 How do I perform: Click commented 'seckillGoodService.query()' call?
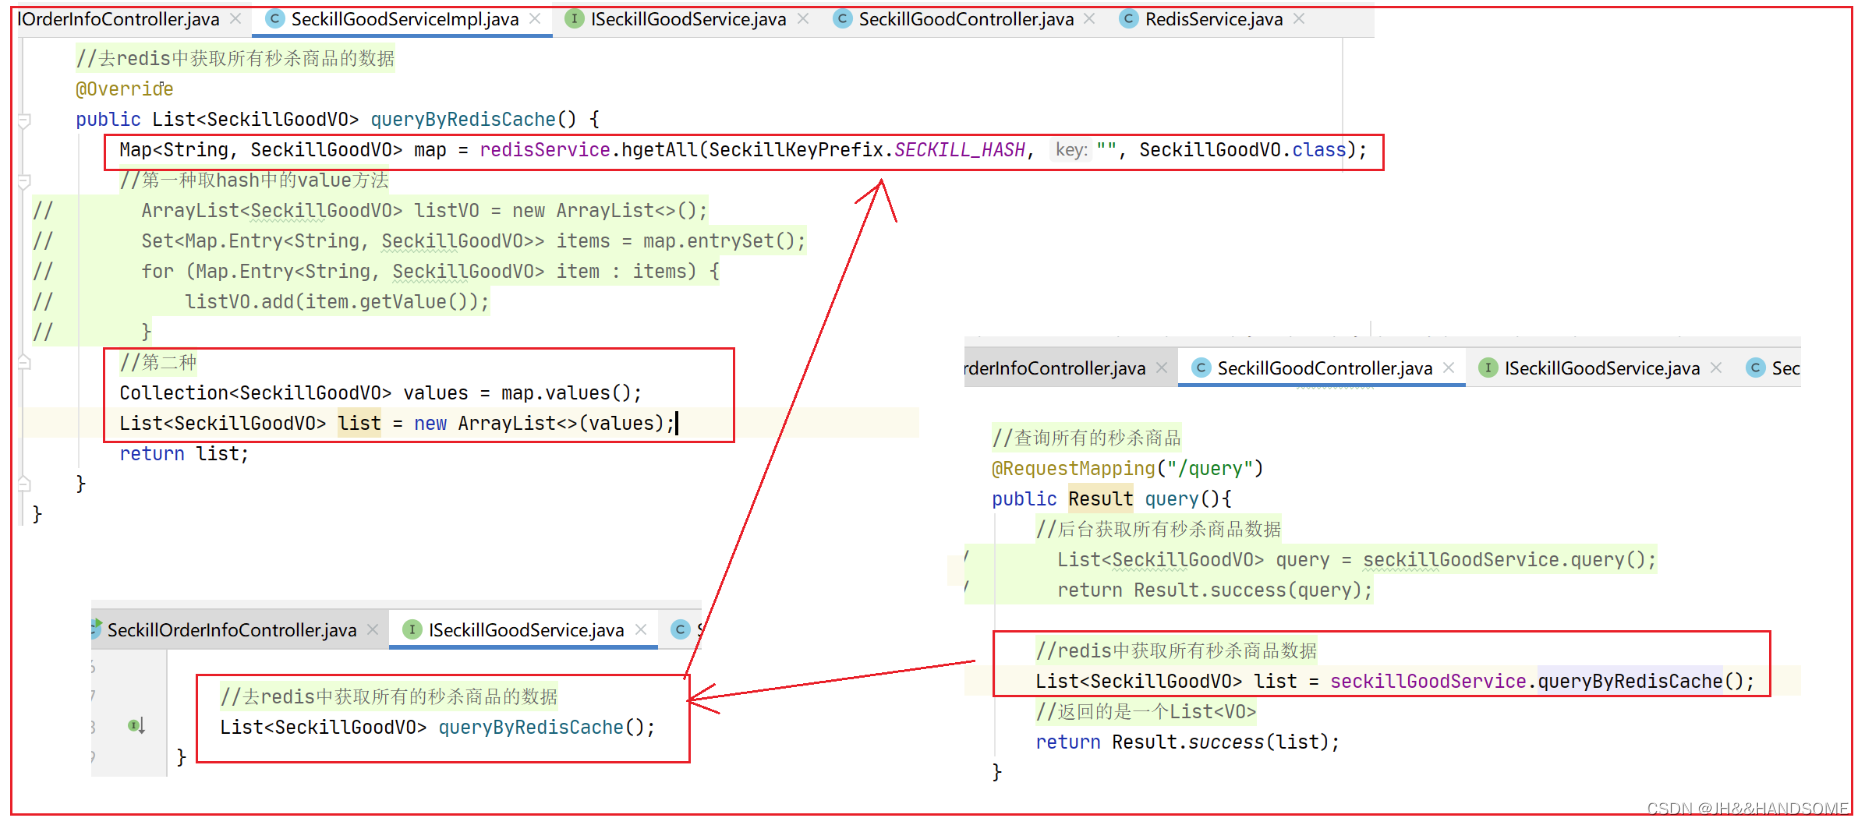1504,560
